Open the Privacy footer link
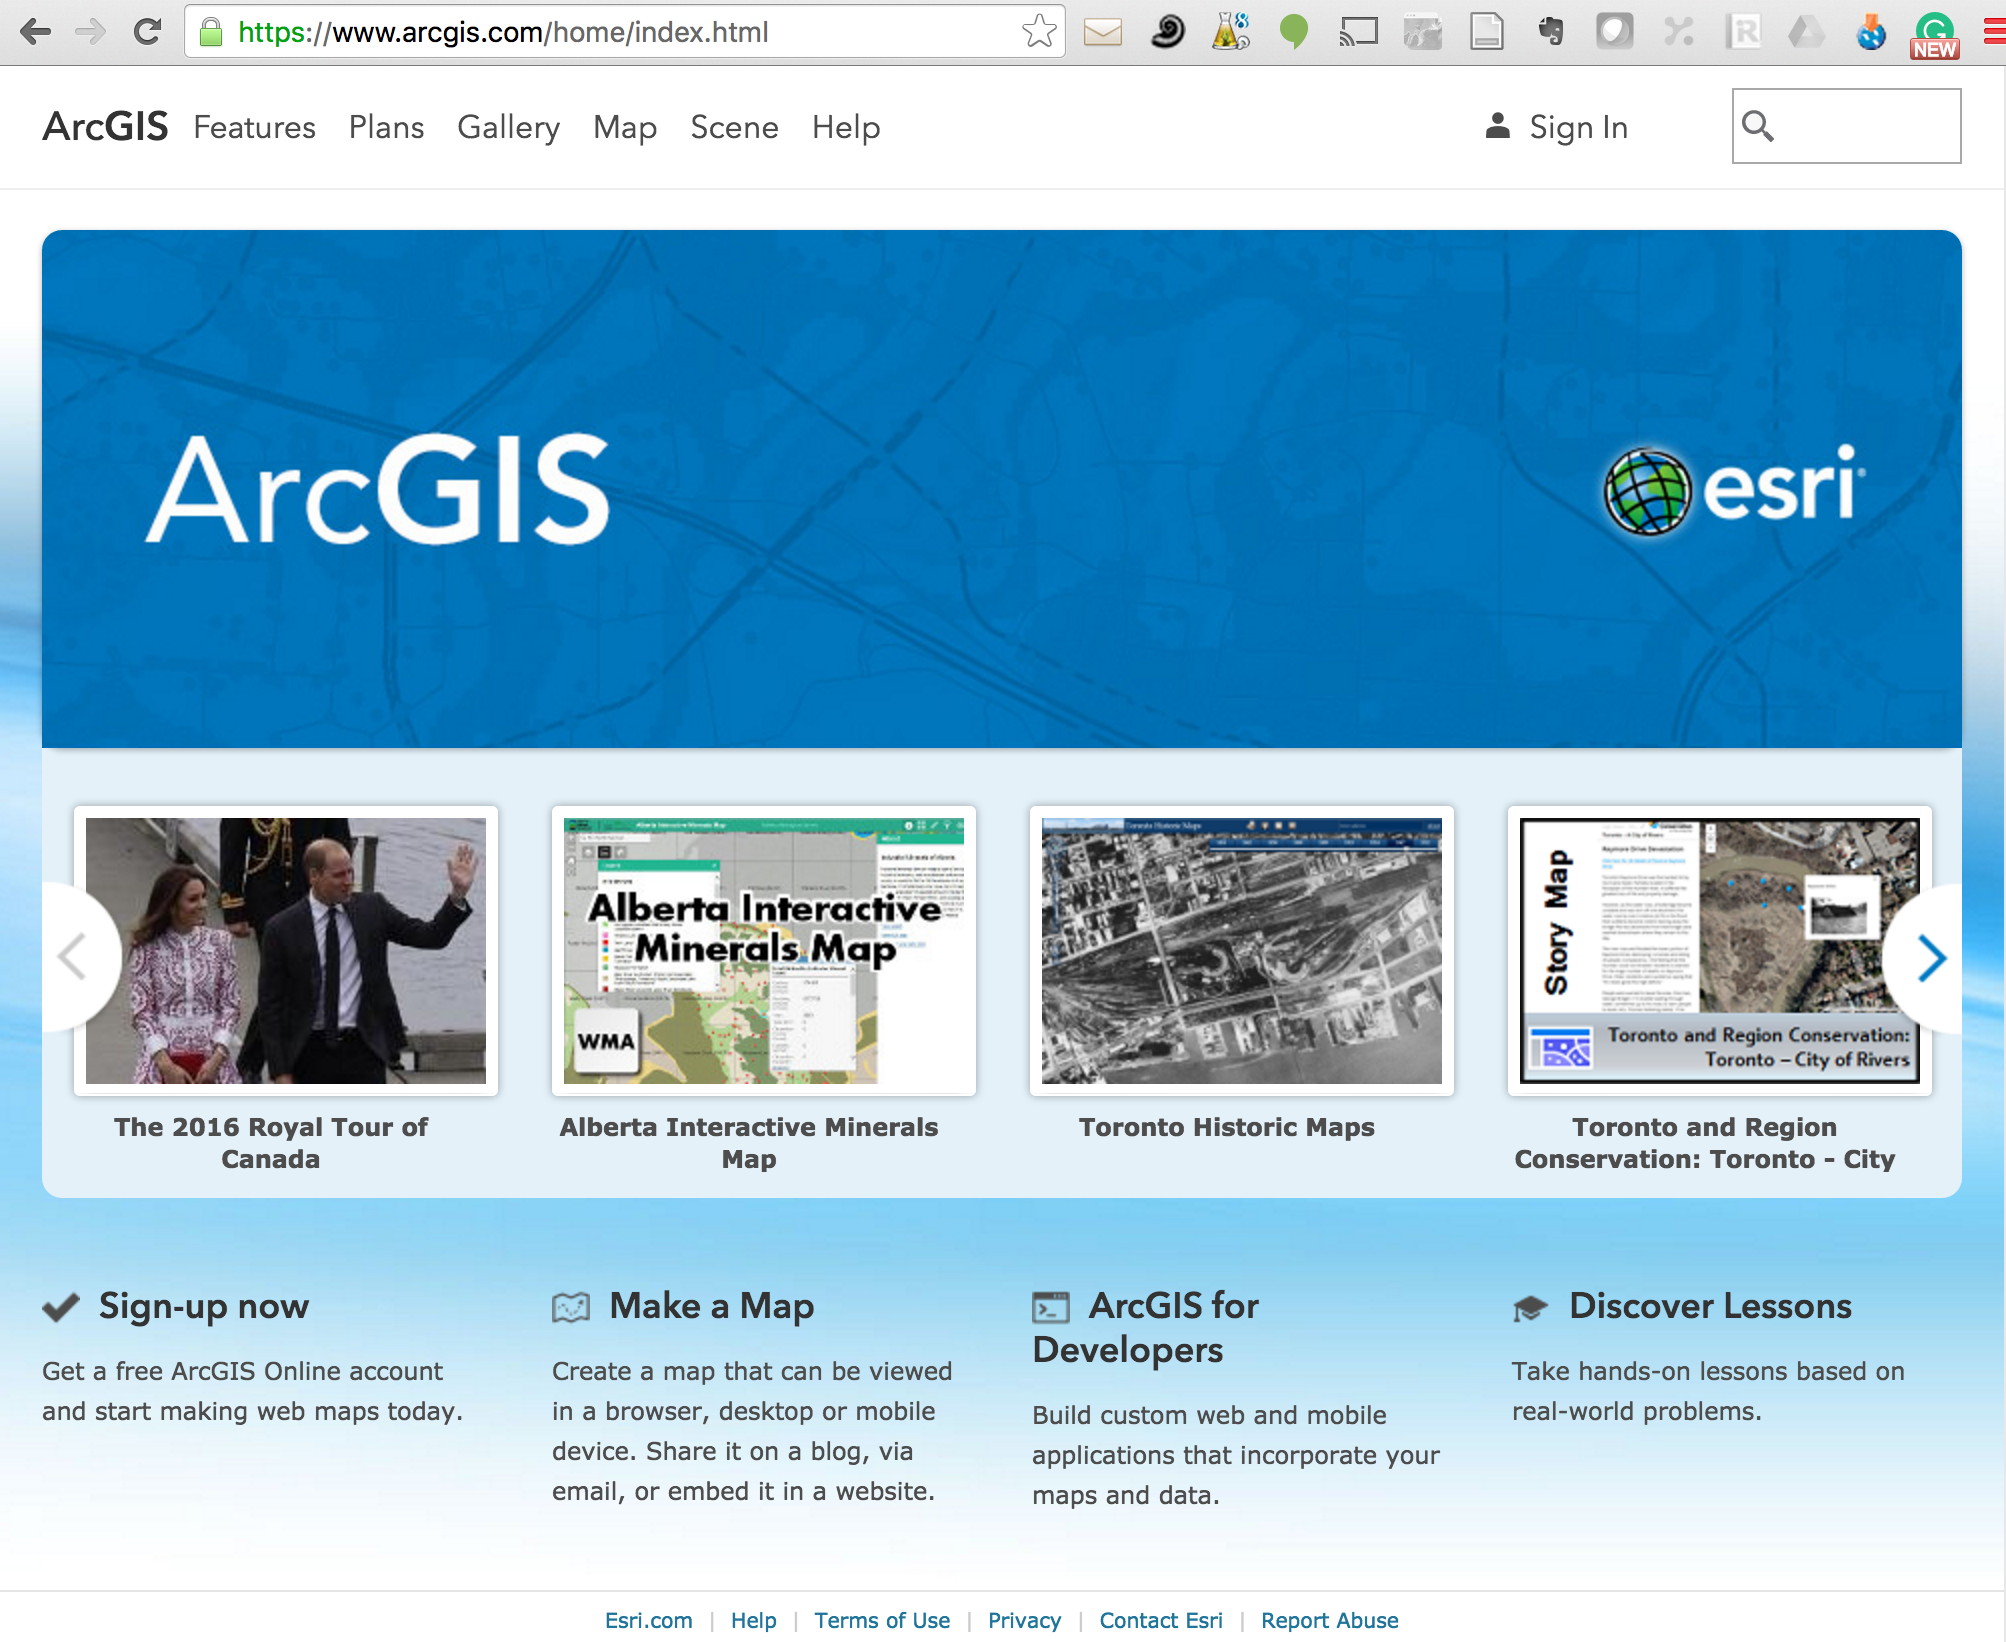 tap(1024, 1620)
